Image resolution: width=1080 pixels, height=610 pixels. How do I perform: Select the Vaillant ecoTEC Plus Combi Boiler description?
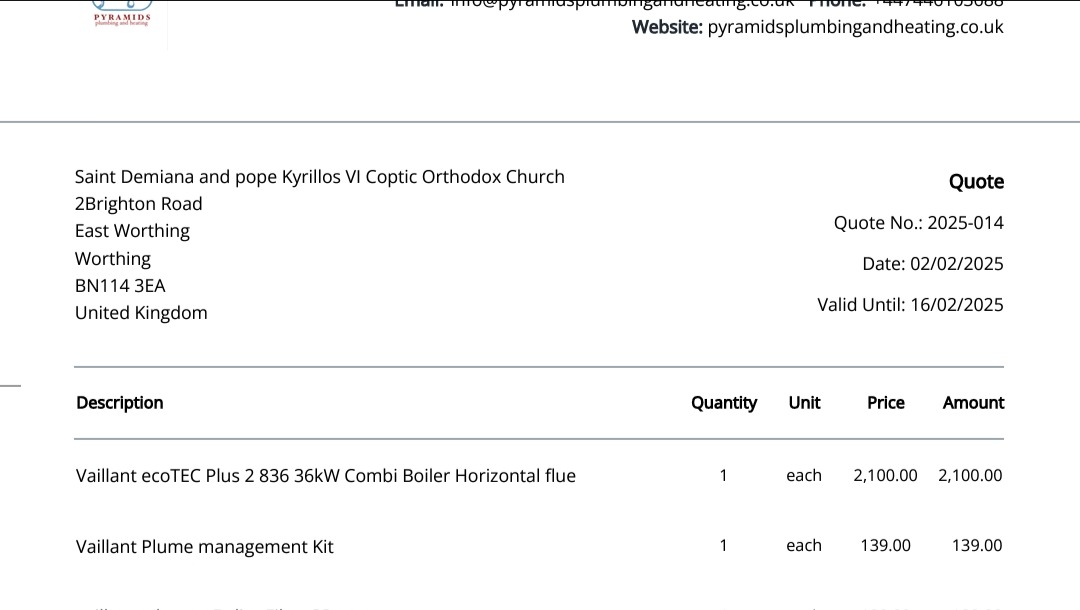click(x=326, y=476)
